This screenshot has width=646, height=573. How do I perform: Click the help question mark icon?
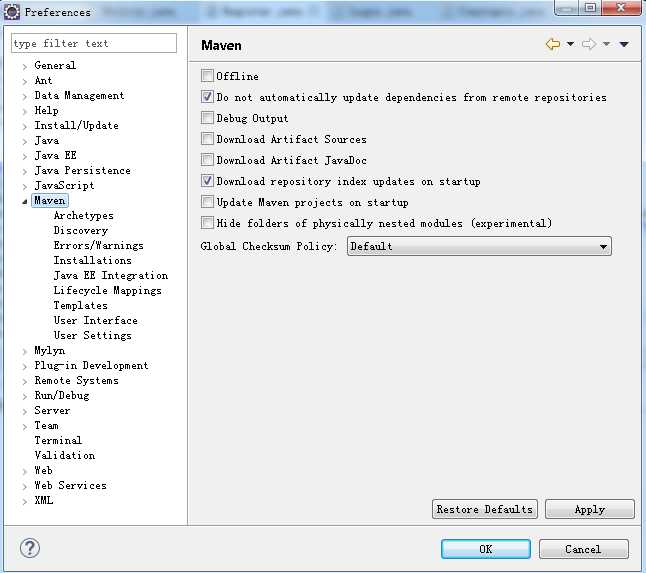[30, 548]
